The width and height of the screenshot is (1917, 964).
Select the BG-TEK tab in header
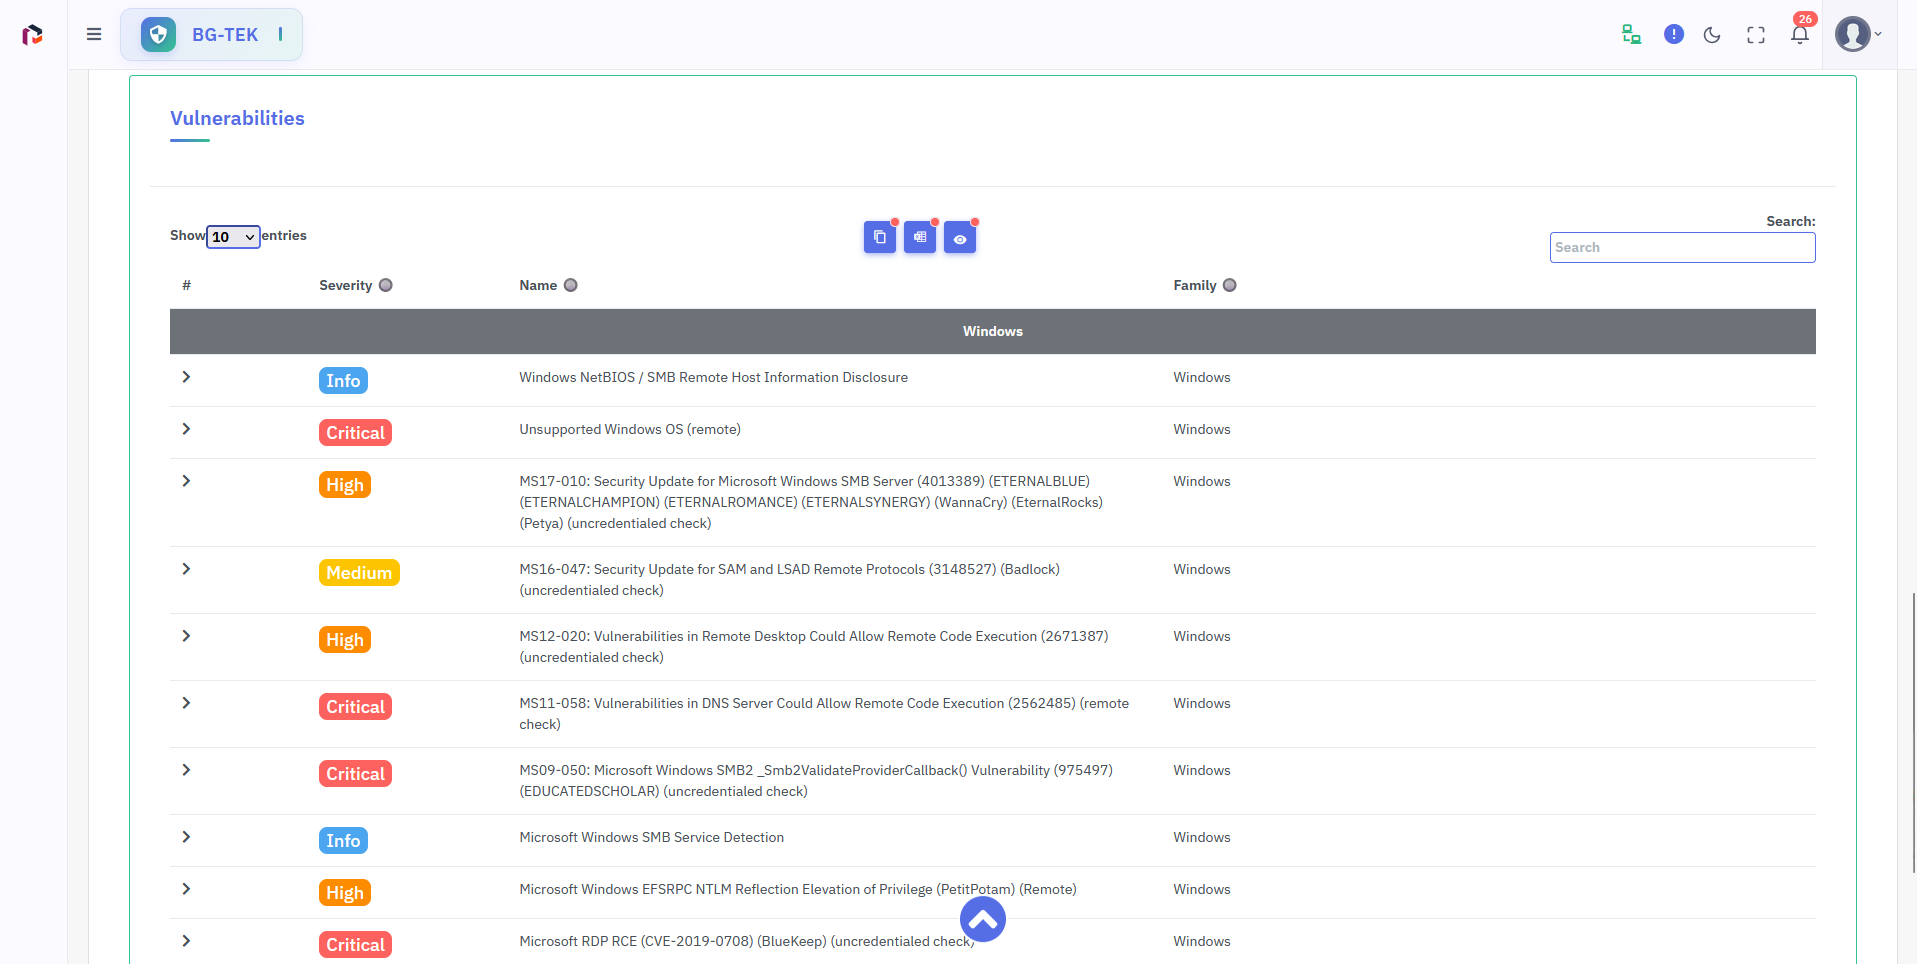pyautogui.click(x=211, y=35)
